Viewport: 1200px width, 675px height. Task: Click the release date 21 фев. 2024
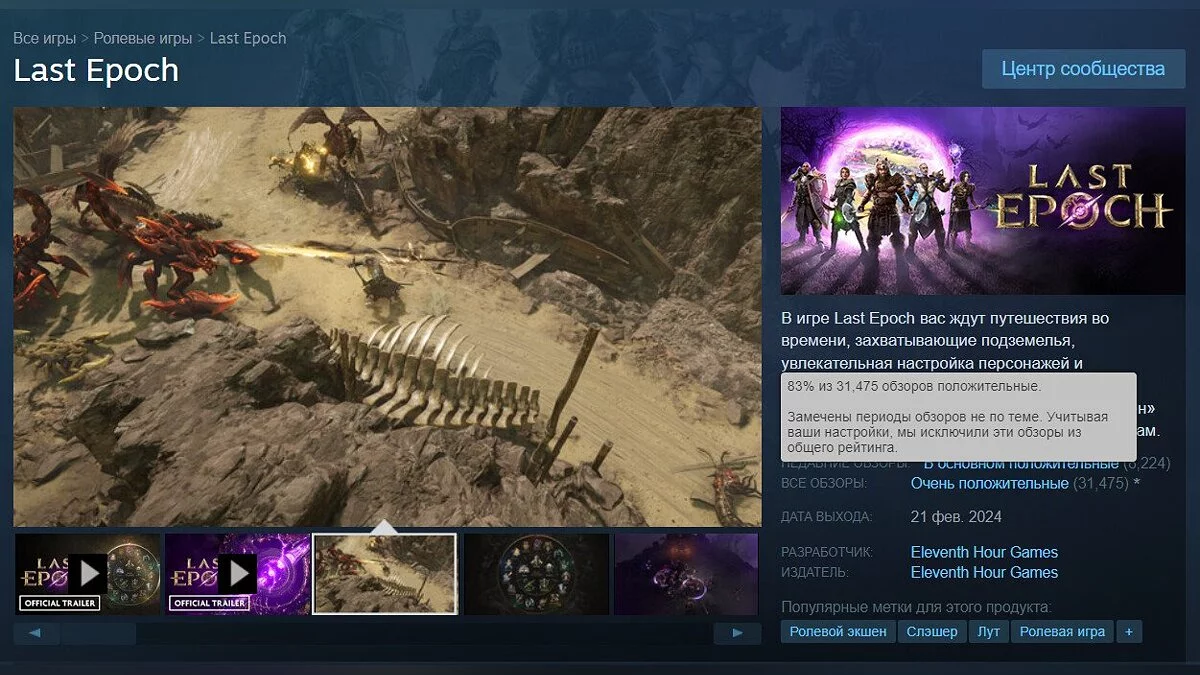(956, 517)
